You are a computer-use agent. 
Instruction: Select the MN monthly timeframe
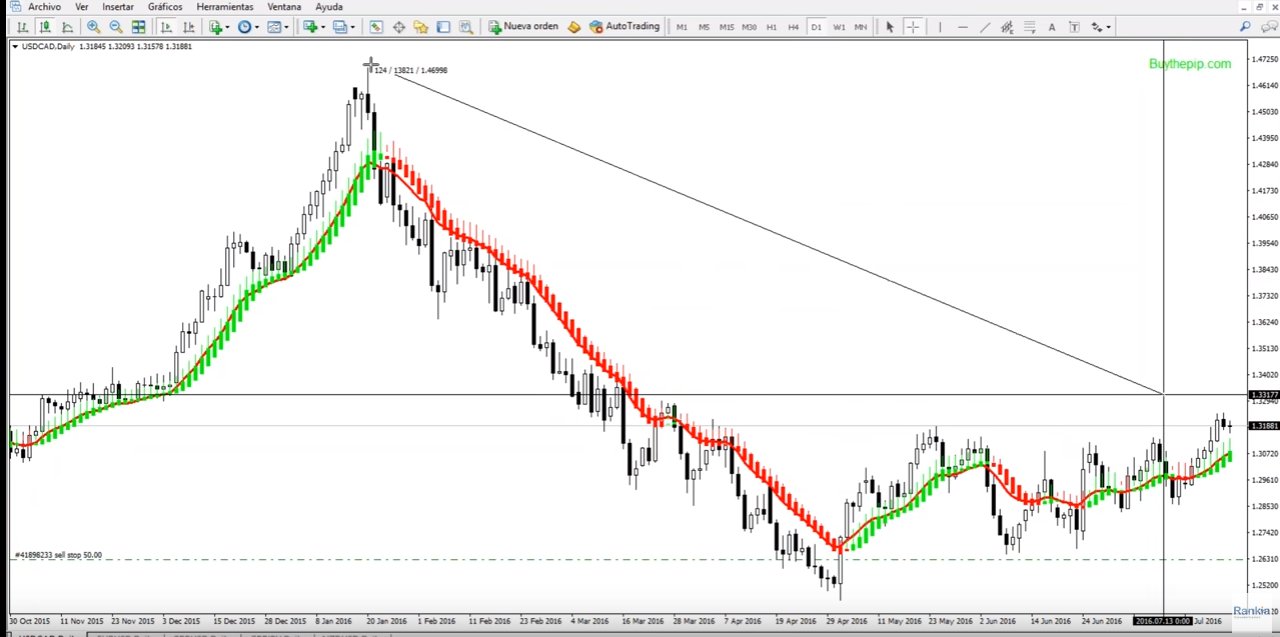[860, 27]
